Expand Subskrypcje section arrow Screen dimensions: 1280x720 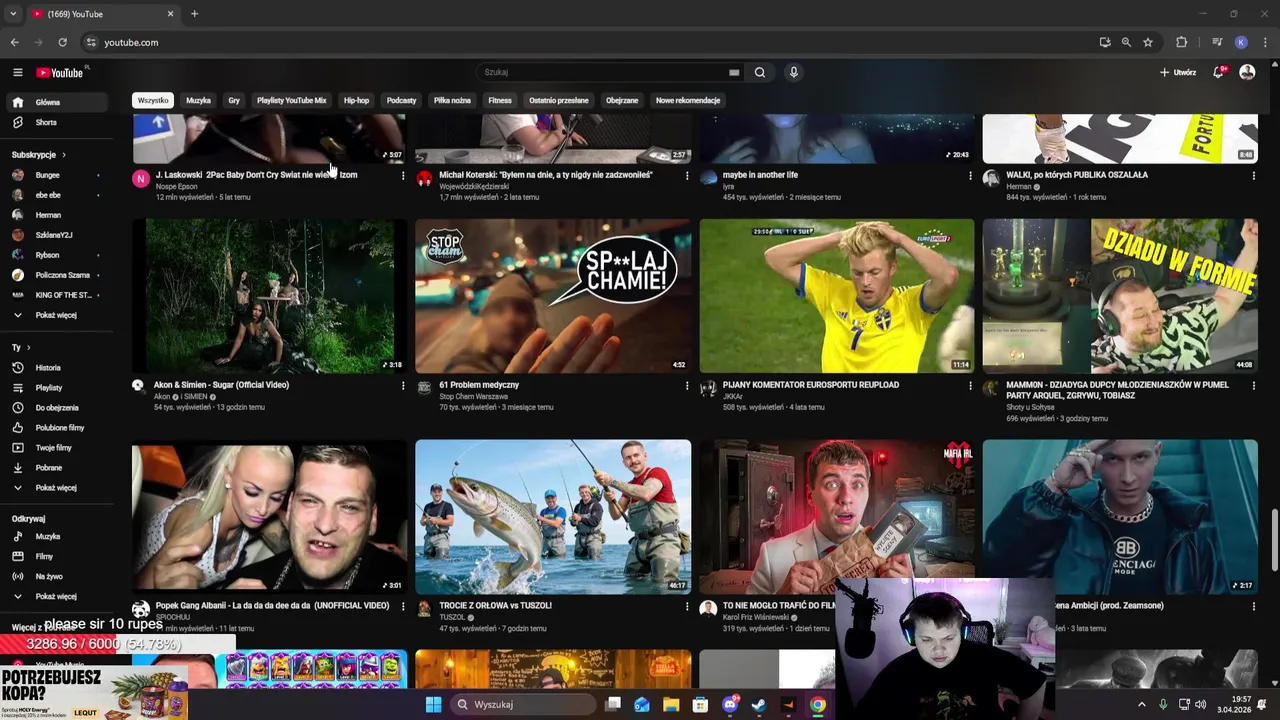(64, 155)
